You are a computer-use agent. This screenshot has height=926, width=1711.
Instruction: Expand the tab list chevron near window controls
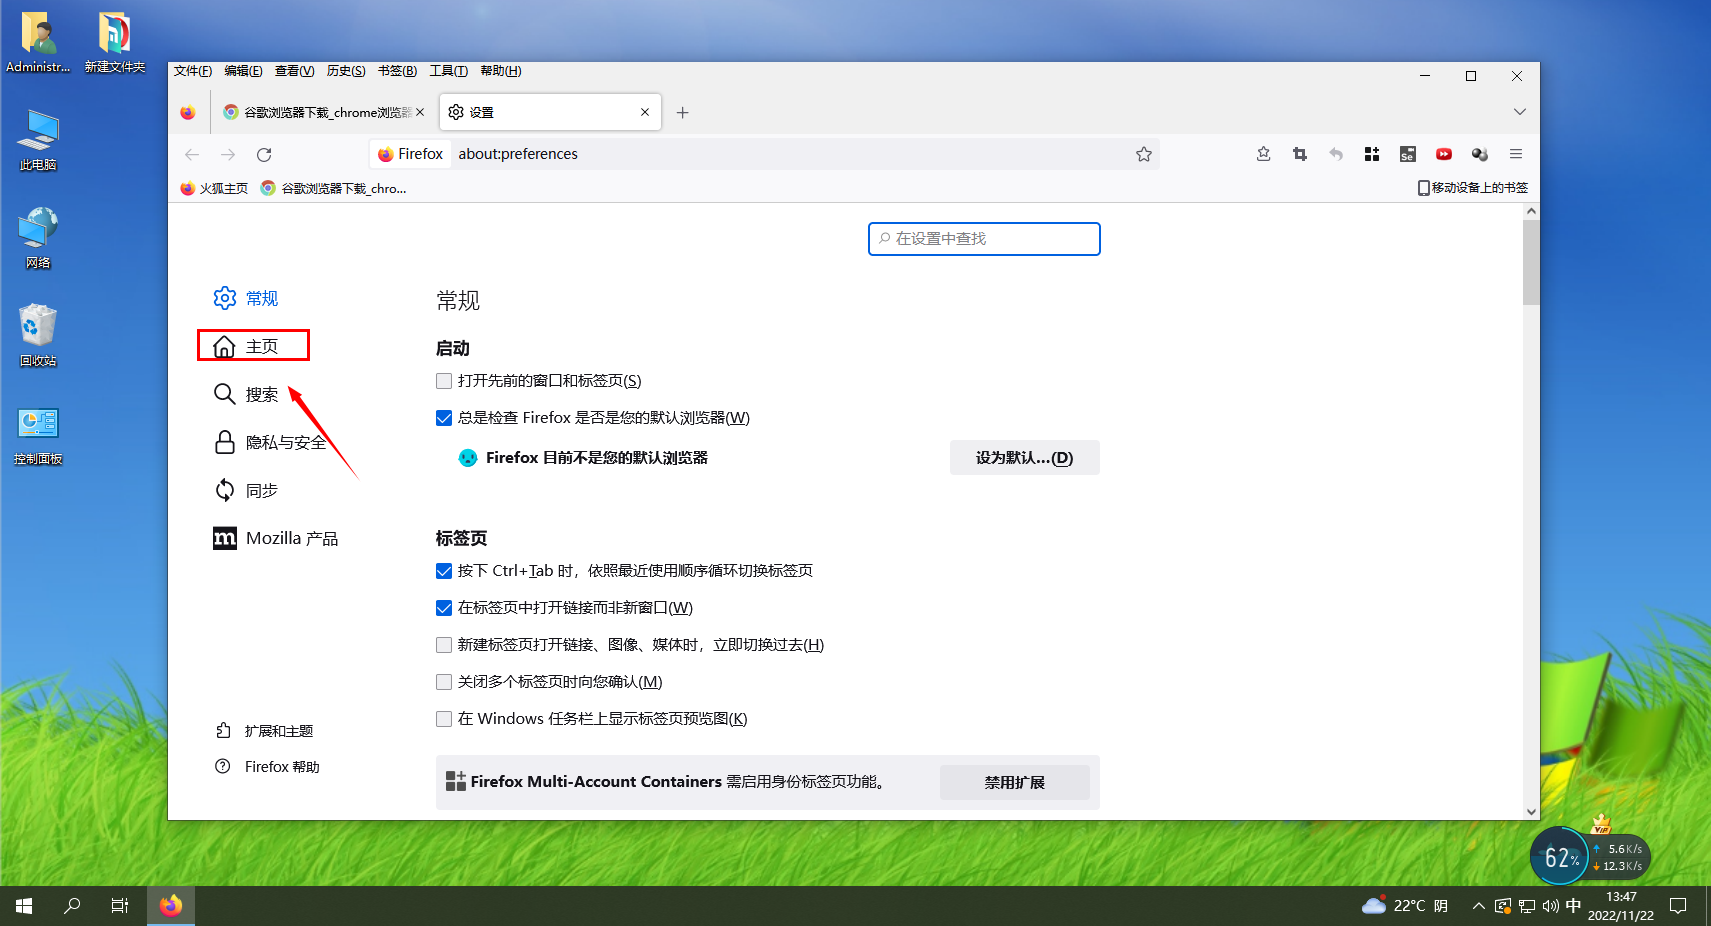click(x=1520, y=112)
